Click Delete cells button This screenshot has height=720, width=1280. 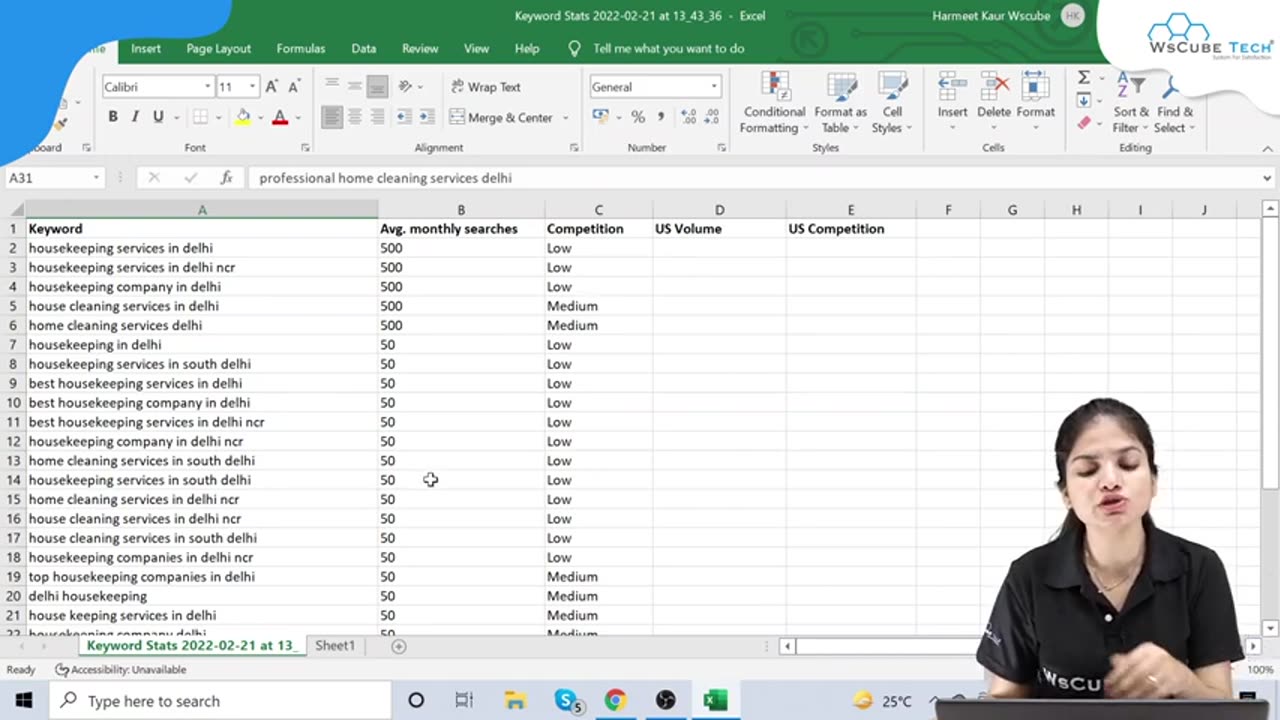pyautogui.click(x=993, y=103)
